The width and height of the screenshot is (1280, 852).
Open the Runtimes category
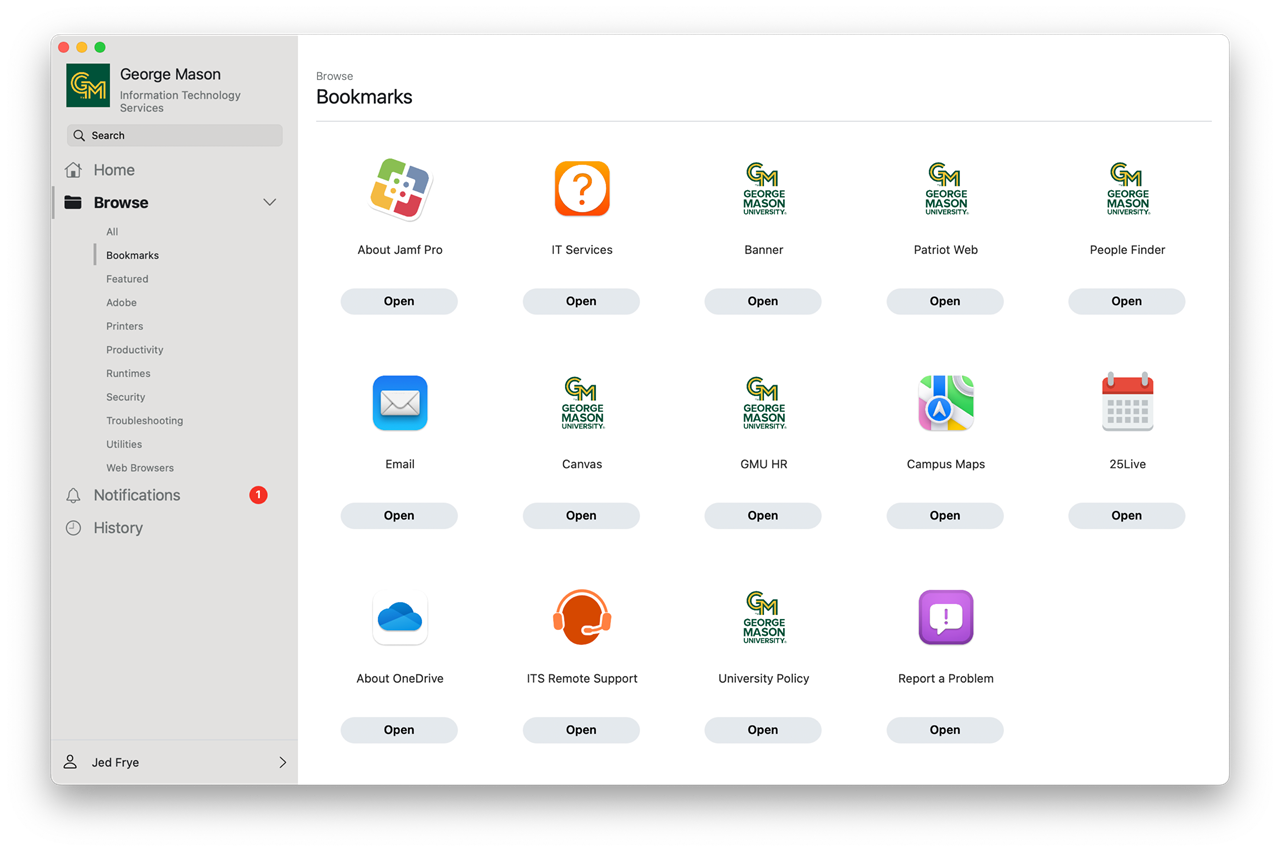[x=128, y=373]
